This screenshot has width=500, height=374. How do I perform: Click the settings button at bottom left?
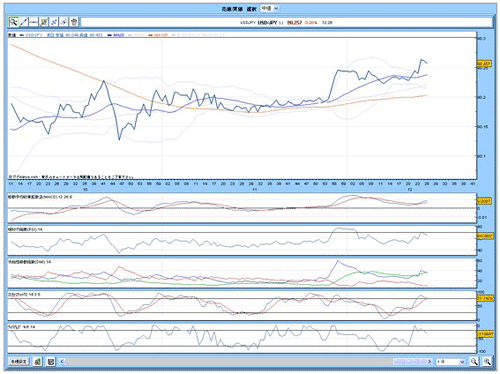(19, 361)
